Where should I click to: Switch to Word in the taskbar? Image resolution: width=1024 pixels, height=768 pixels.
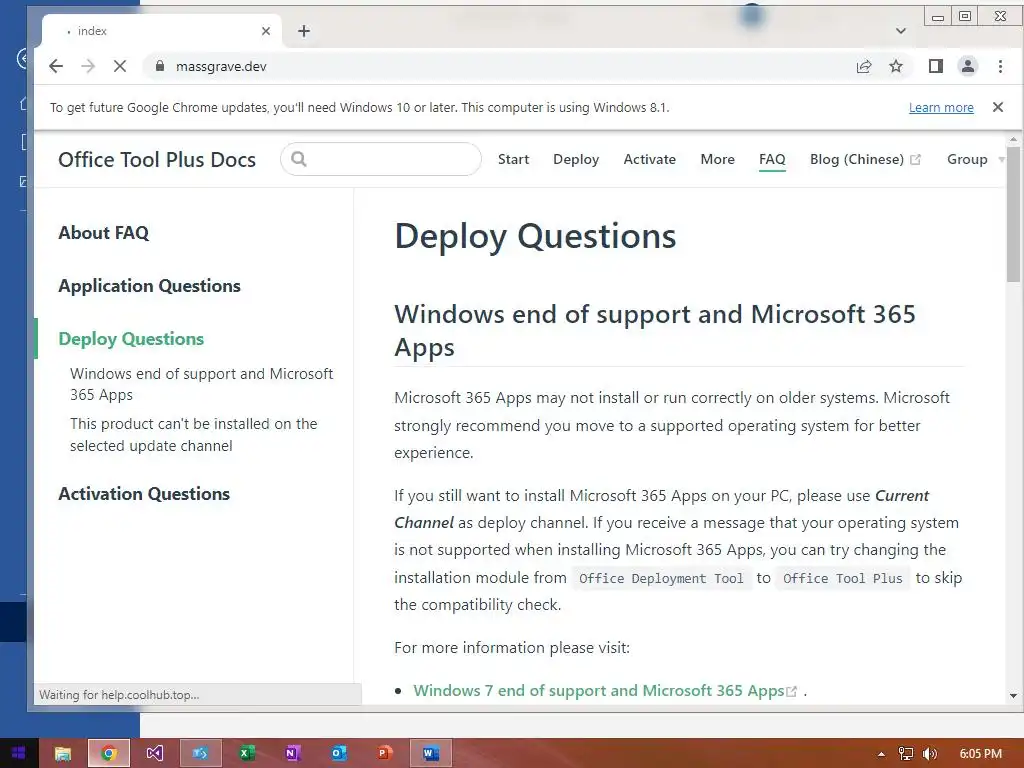coord(430,753)
